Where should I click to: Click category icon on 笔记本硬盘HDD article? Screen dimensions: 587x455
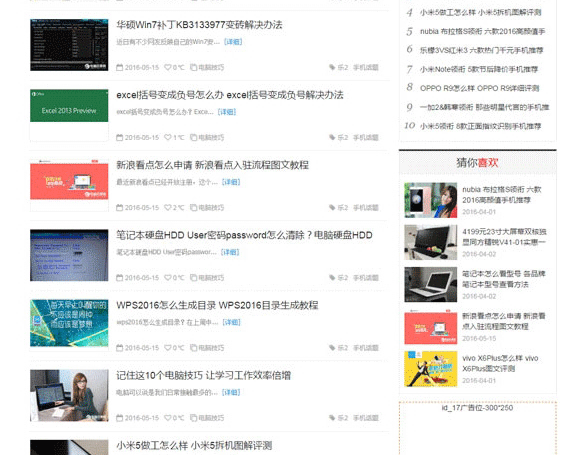point(194,277)
